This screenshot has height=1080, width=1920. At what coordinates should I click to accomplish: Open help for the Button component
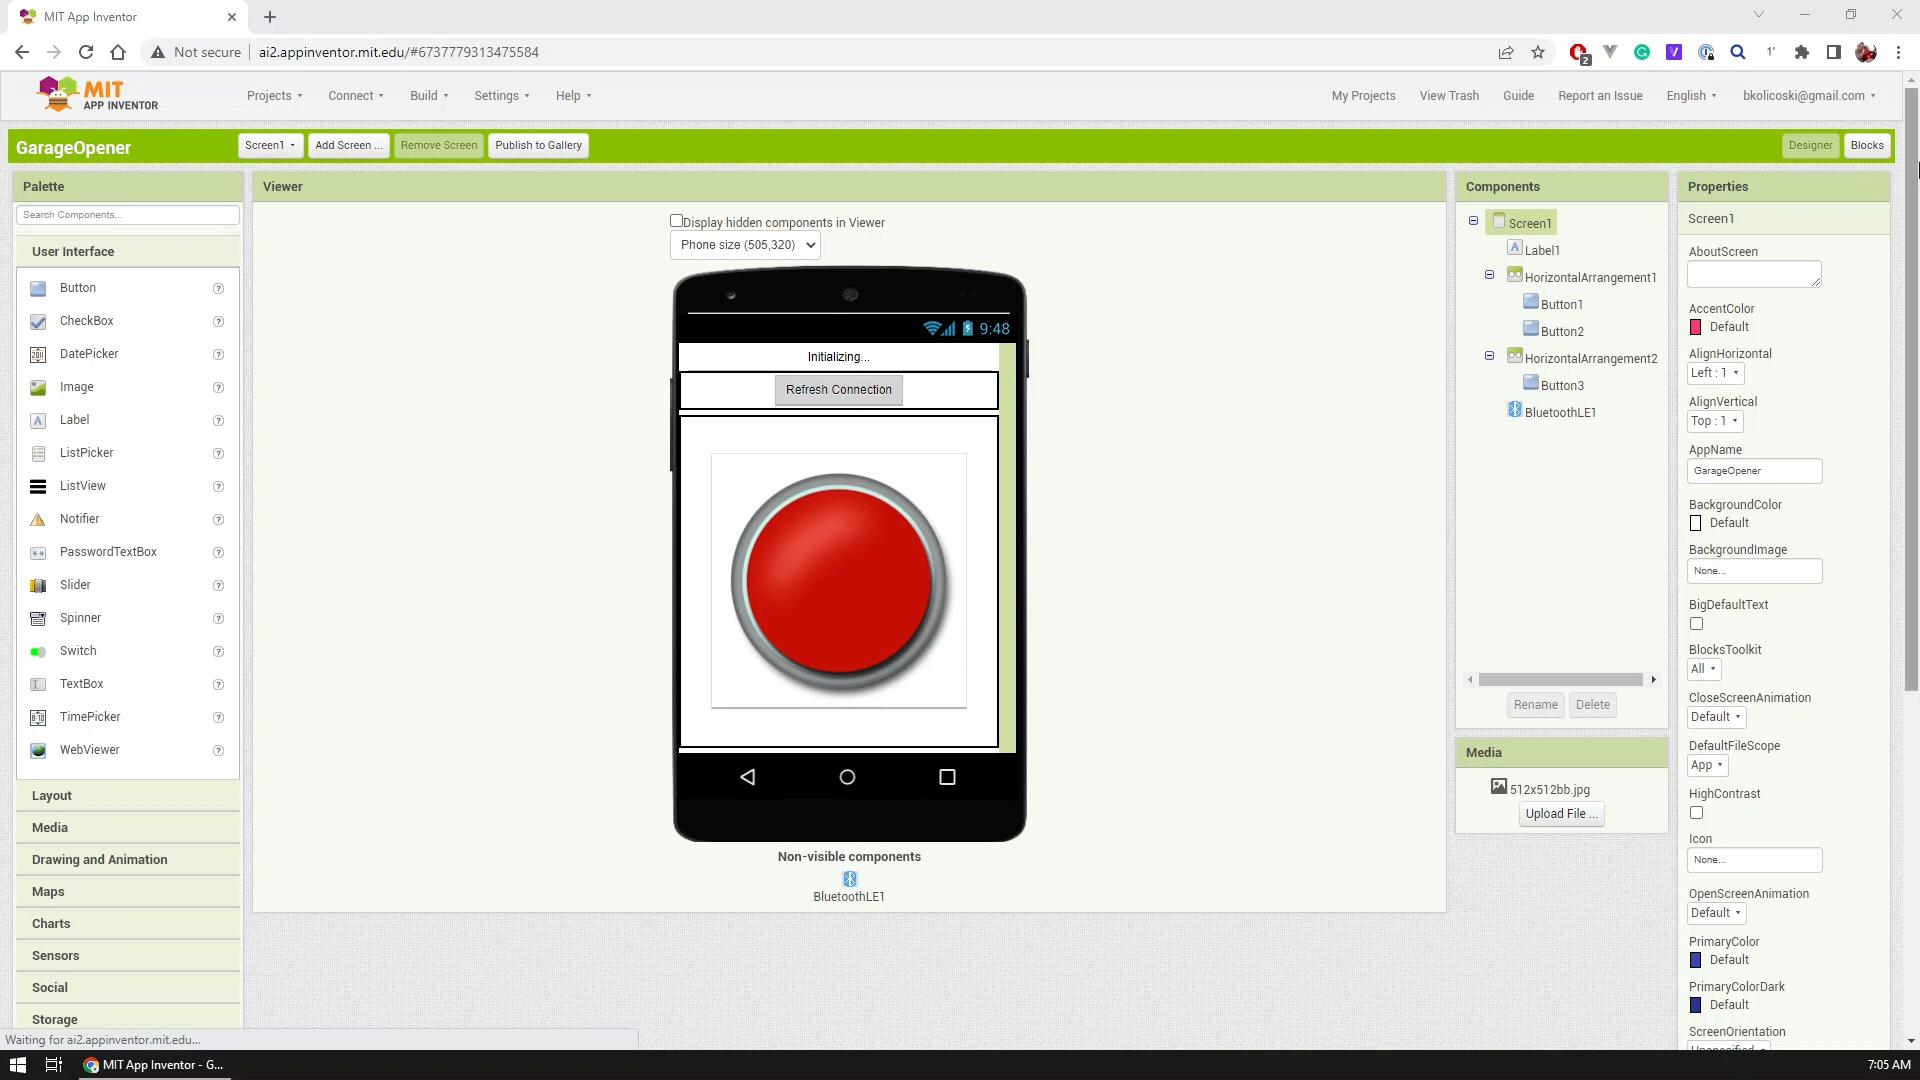(218, 289)
